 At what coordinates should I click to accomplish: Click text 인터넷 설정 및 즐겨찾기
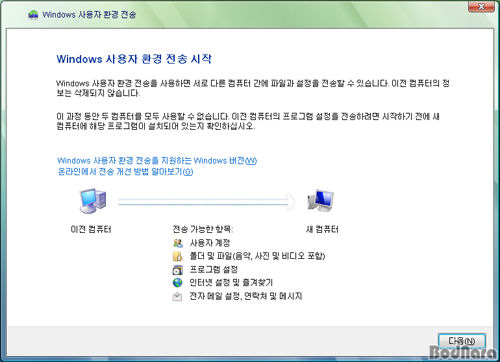click(x=231, y=283)
